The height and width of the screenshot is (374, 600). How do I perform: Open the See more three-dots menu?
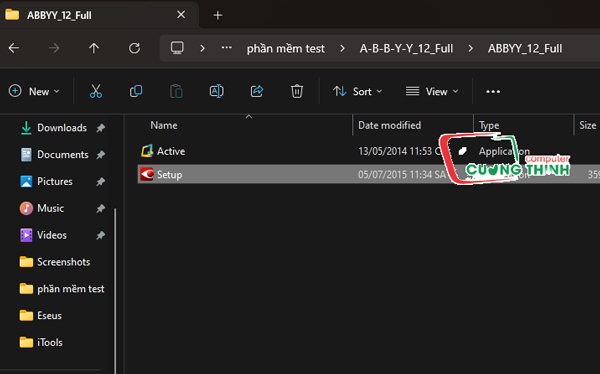(x=493, y=91)
